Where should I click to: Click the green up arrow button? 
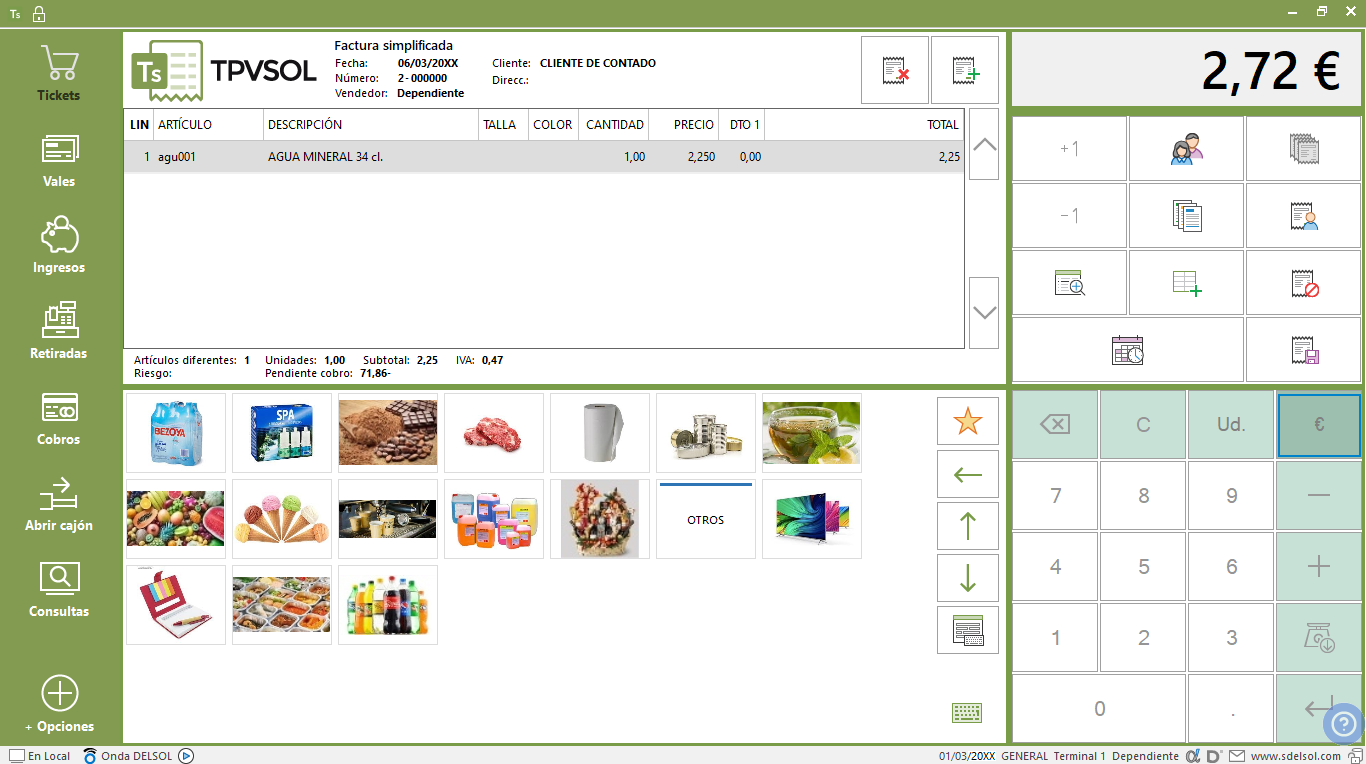point(968,526)
